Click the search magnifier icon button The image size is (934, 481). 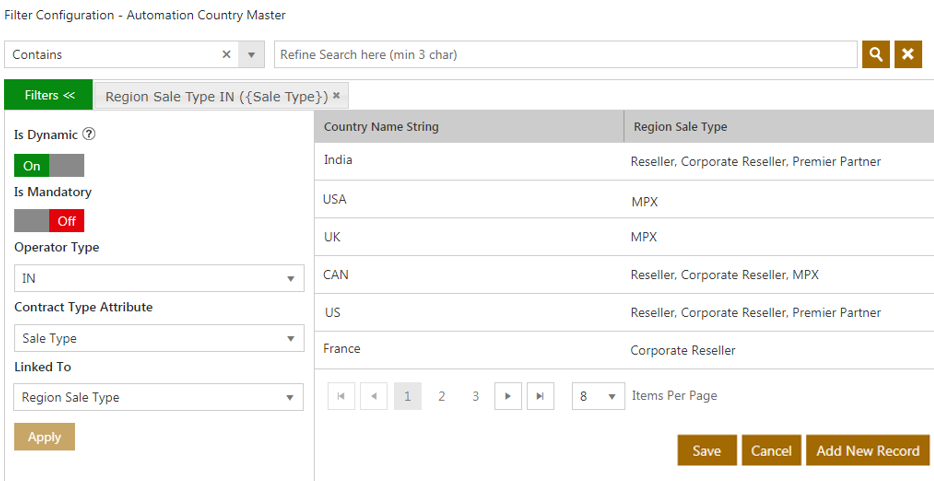click(875, 55)
